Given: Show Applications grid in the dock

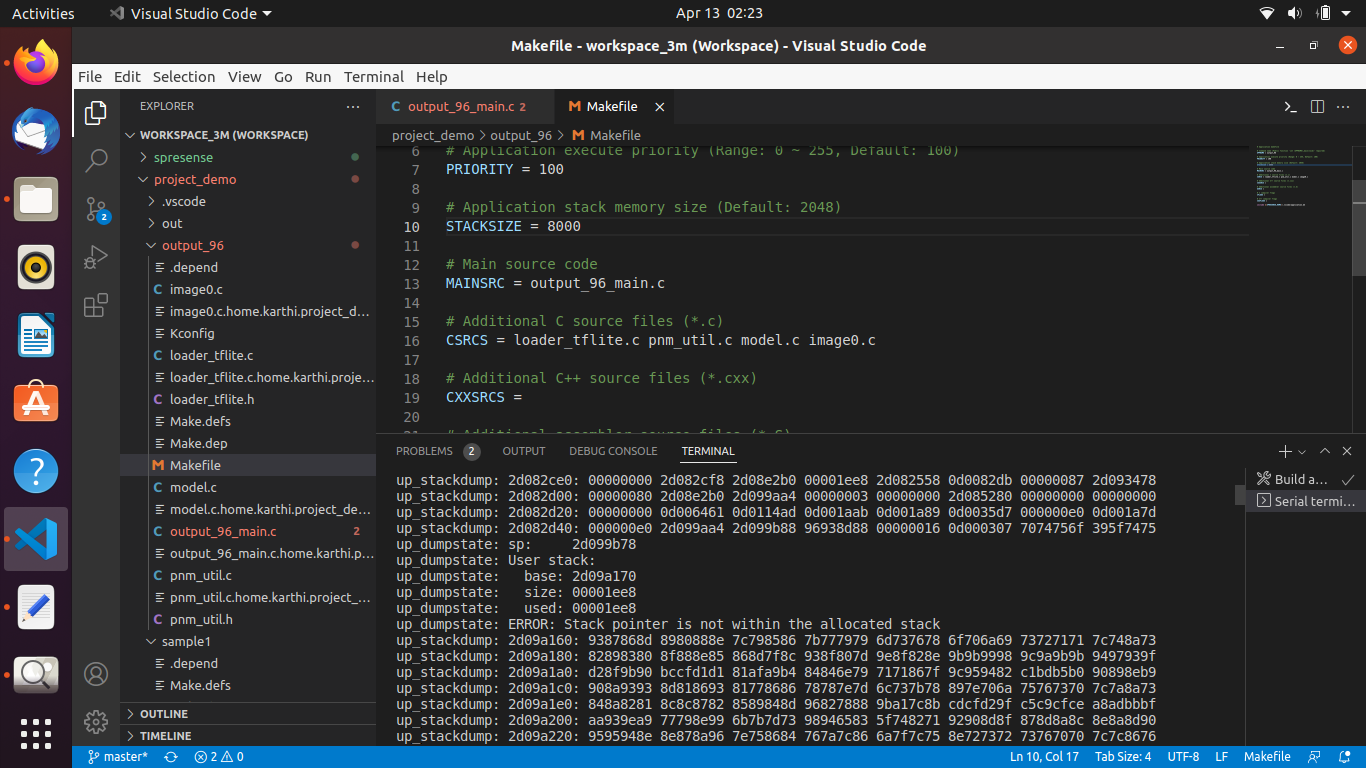Looking at the screenshot, I should coord(36,733).
